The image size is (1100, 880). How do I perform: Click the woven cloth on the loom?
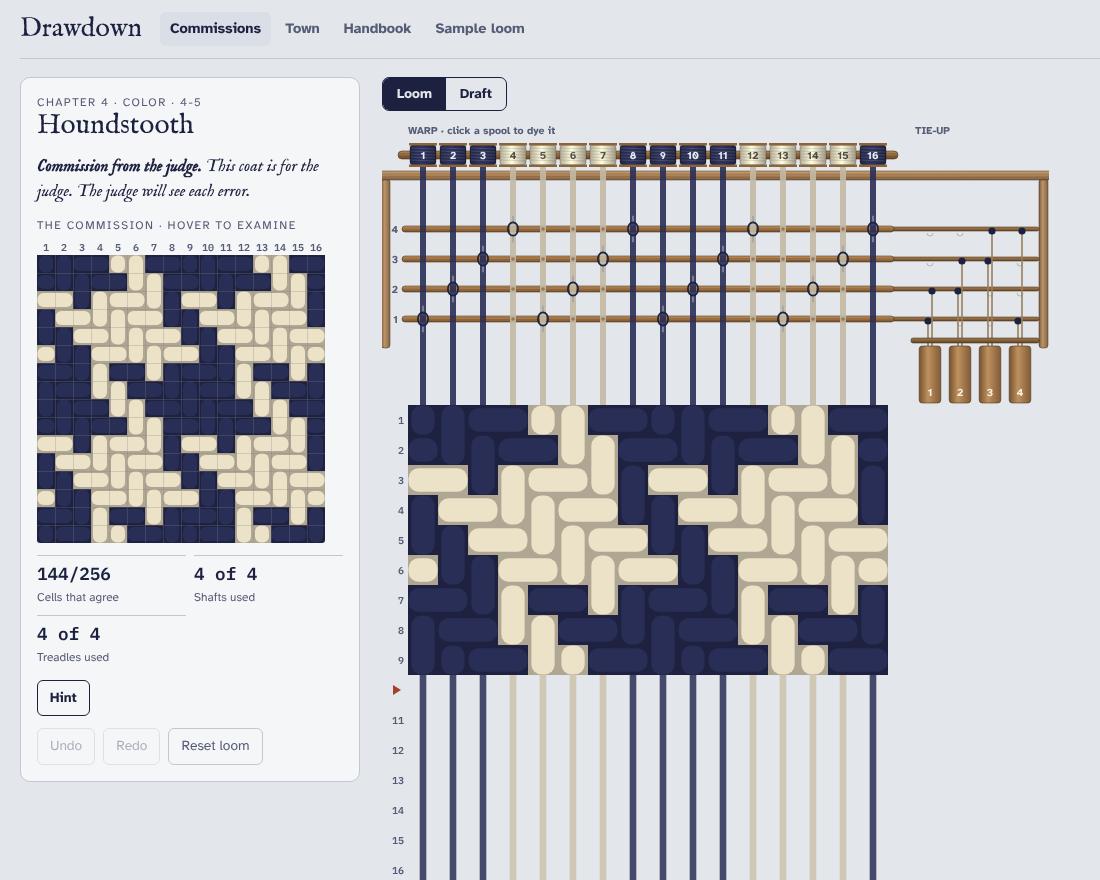tap(648, 540)
